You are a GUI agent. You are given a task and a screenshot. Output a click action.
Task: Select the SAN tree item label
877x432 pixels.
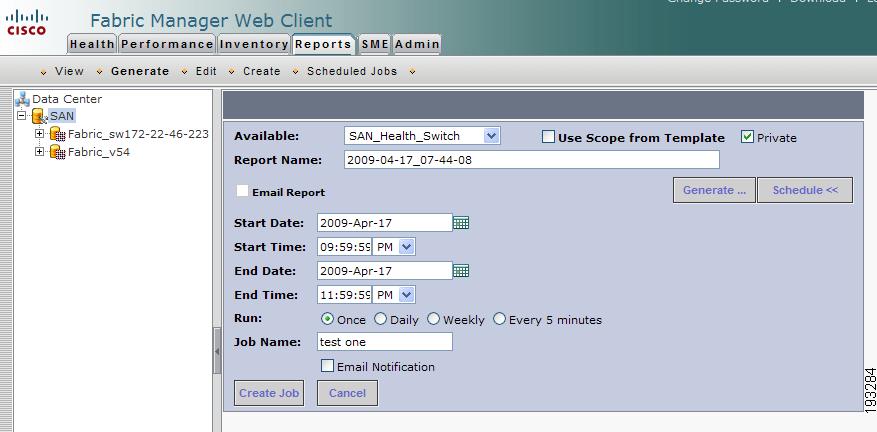(x=62, y=116)
